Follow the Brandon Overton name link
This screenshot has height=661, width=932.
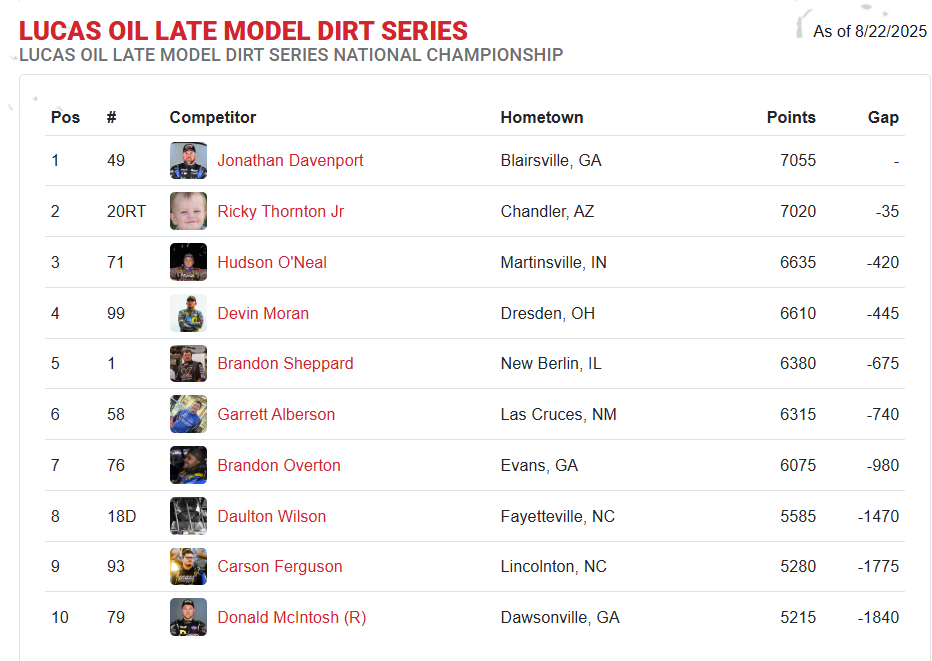tap(279, 465)
